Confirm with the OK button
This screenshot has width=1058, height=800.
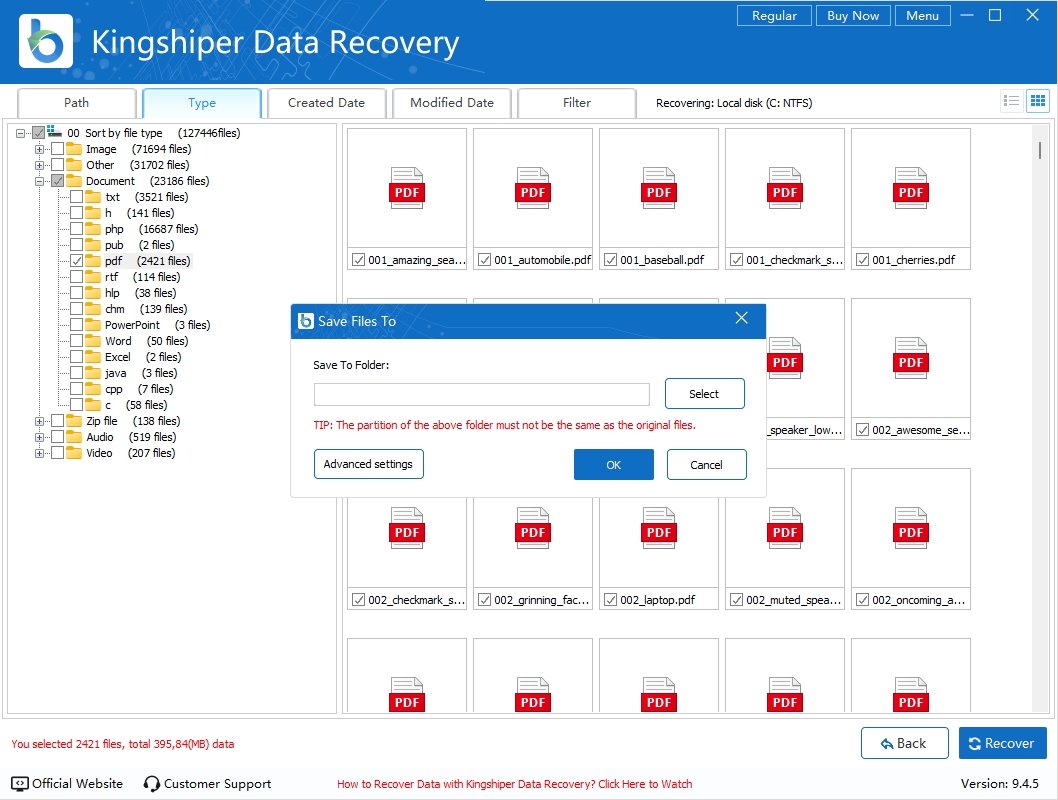(x=613, y=465)
